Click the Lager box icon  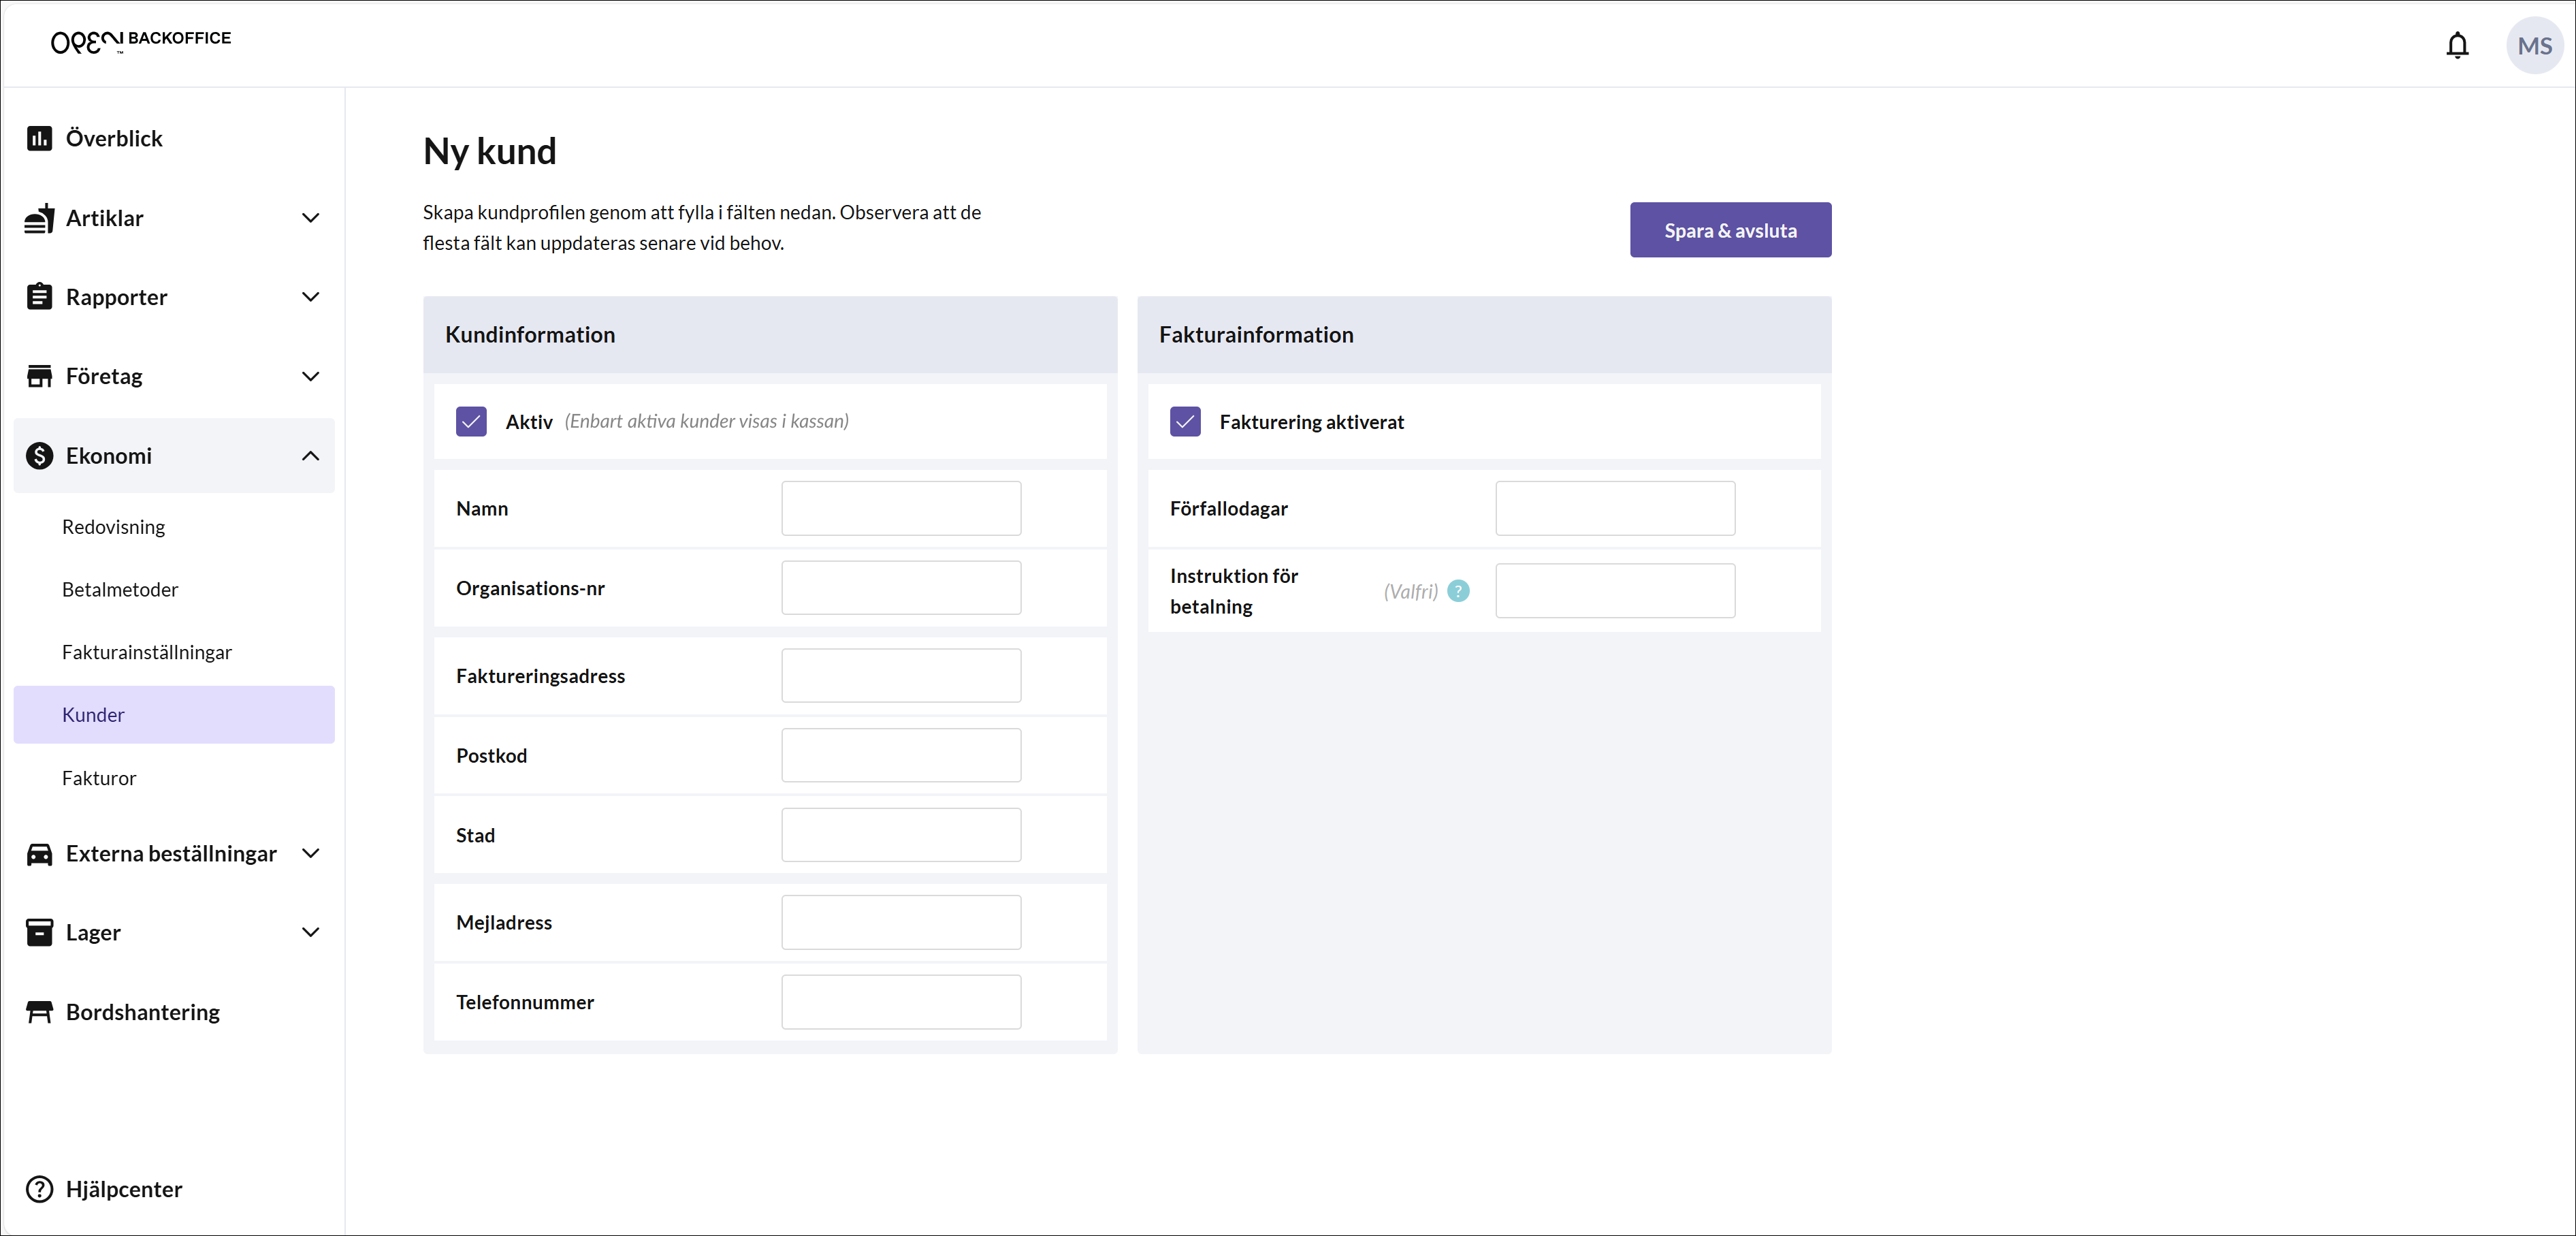coord(39,933)
